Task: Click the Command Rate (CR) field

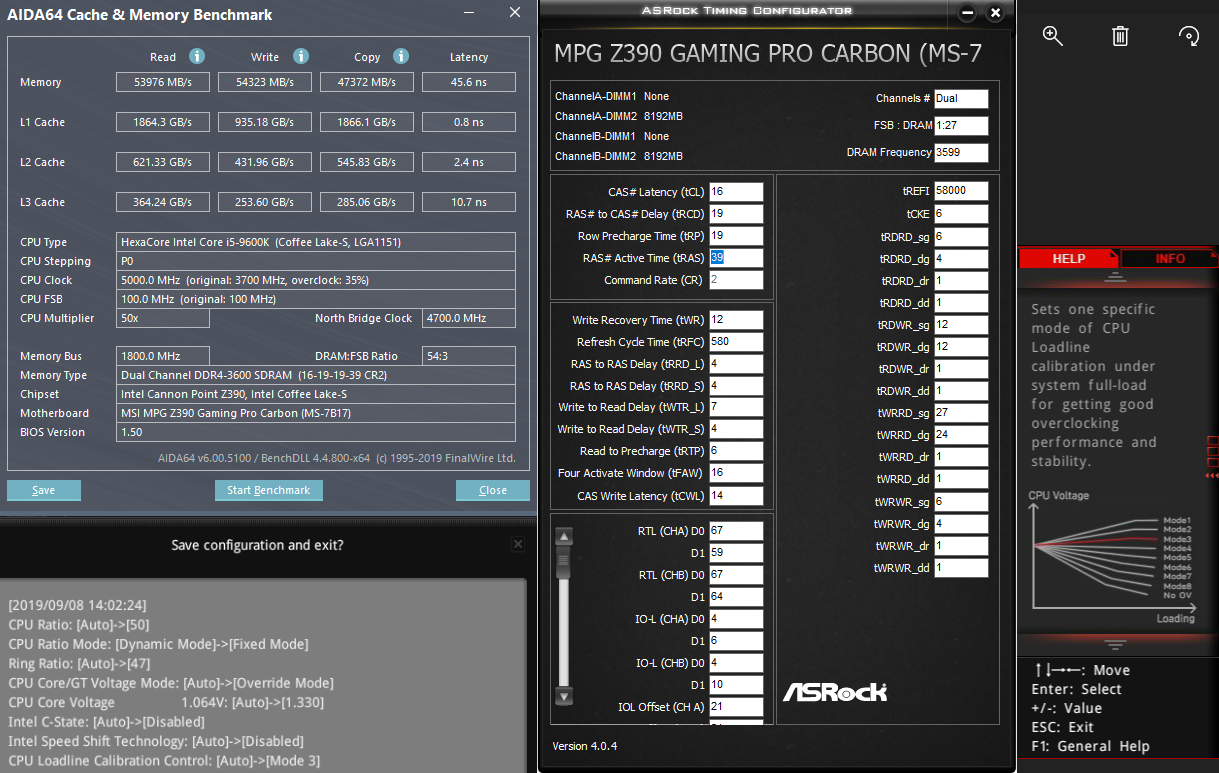Action: pyautogui.click(x=736, y=280)
